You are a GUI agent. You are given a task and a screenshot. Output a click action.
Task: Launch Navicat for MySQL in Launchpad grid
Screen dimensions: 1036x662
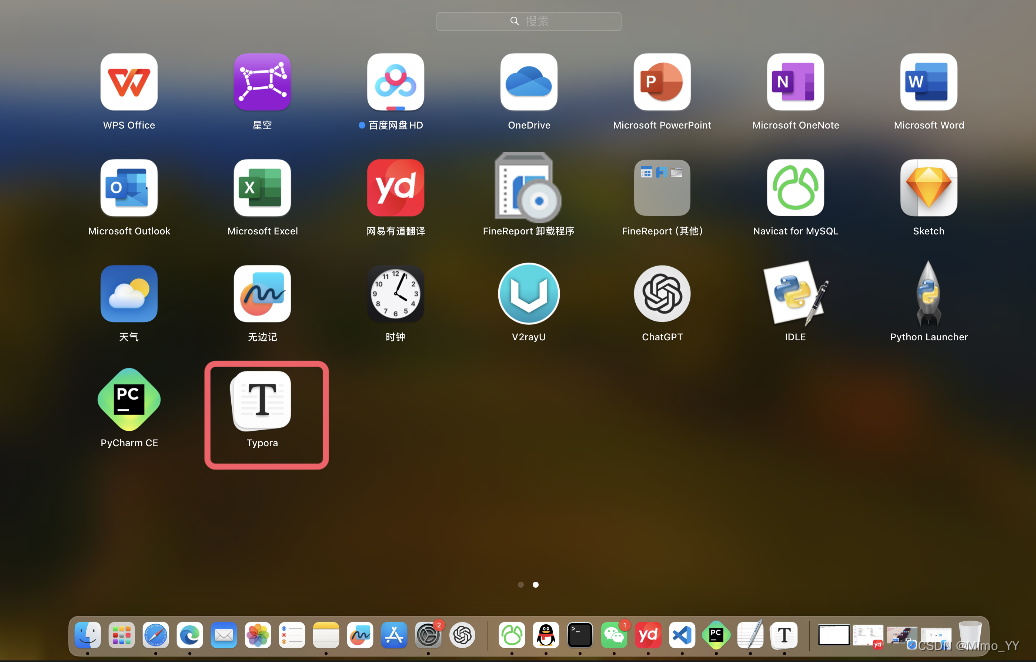click(x=796, y=188)
